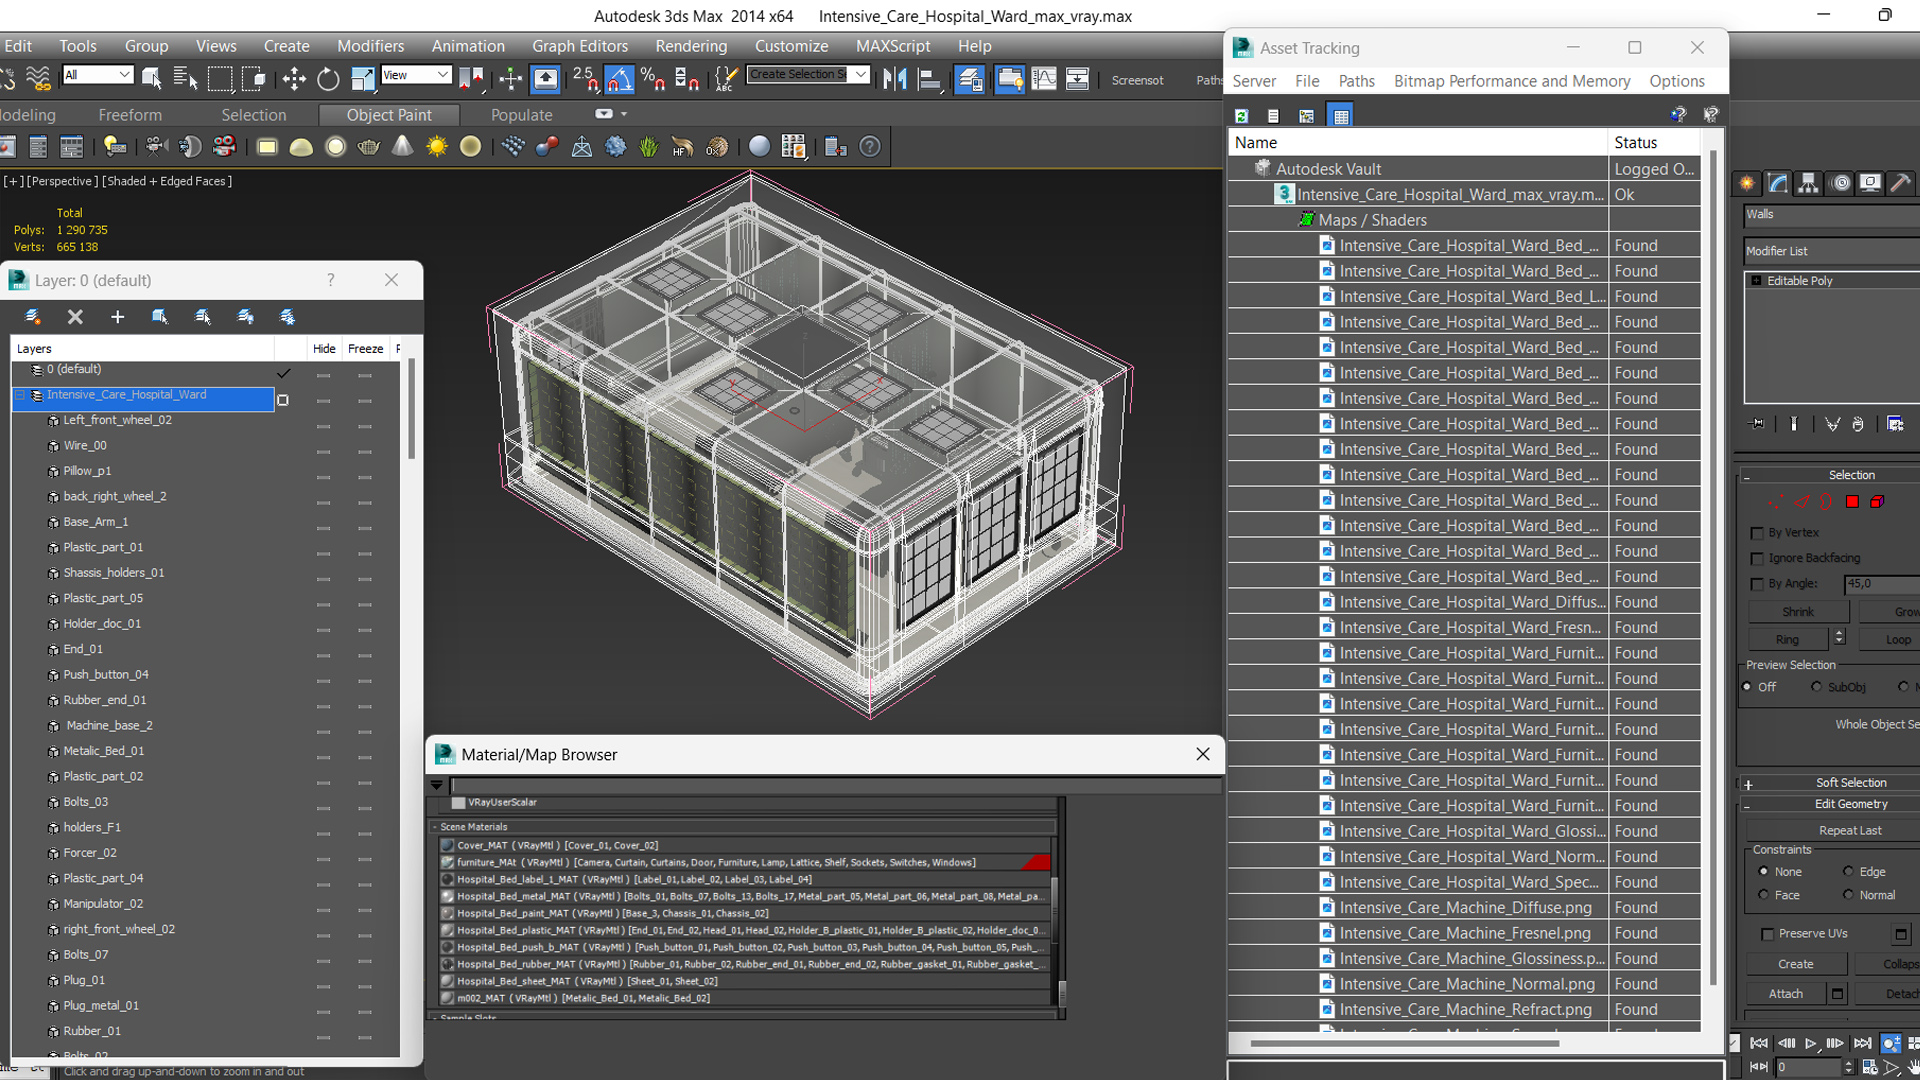Image resolution: width=1920 pixels, height=1080 pixels.
Task: Open the Create command panel tab
Action: (x=1747, y=183)
